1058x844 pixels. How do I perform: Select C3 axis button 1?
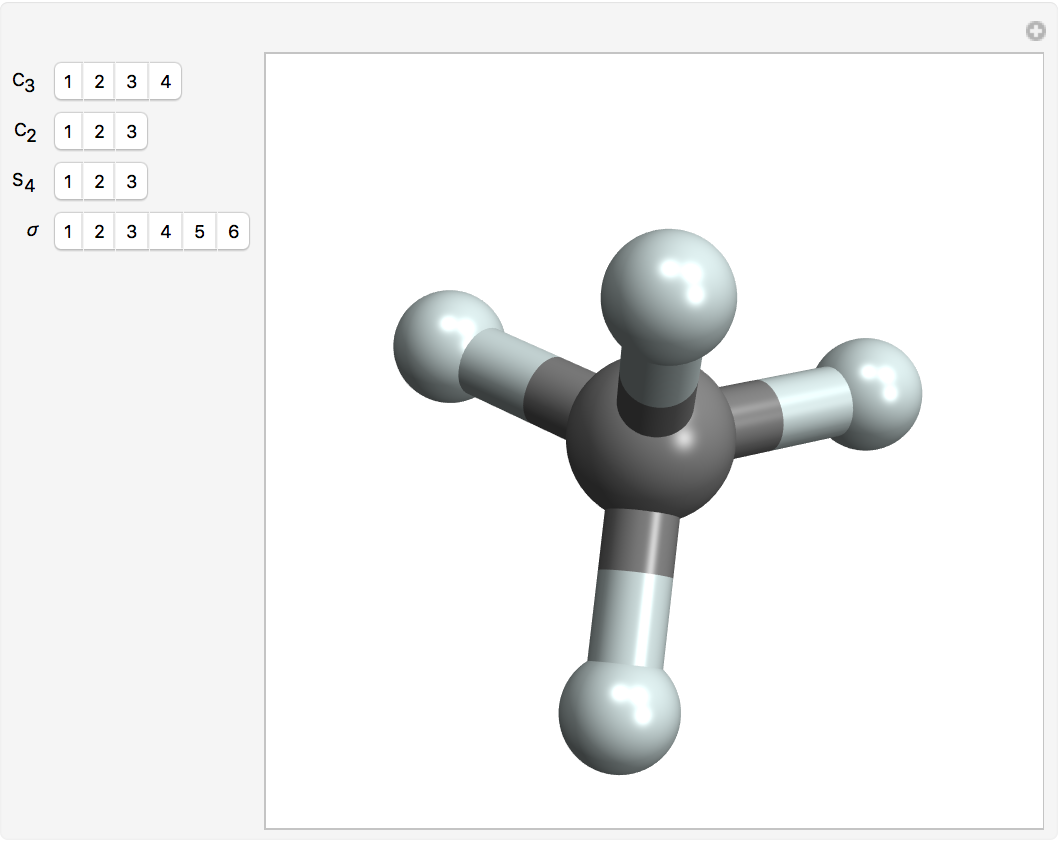pos(68,82)
